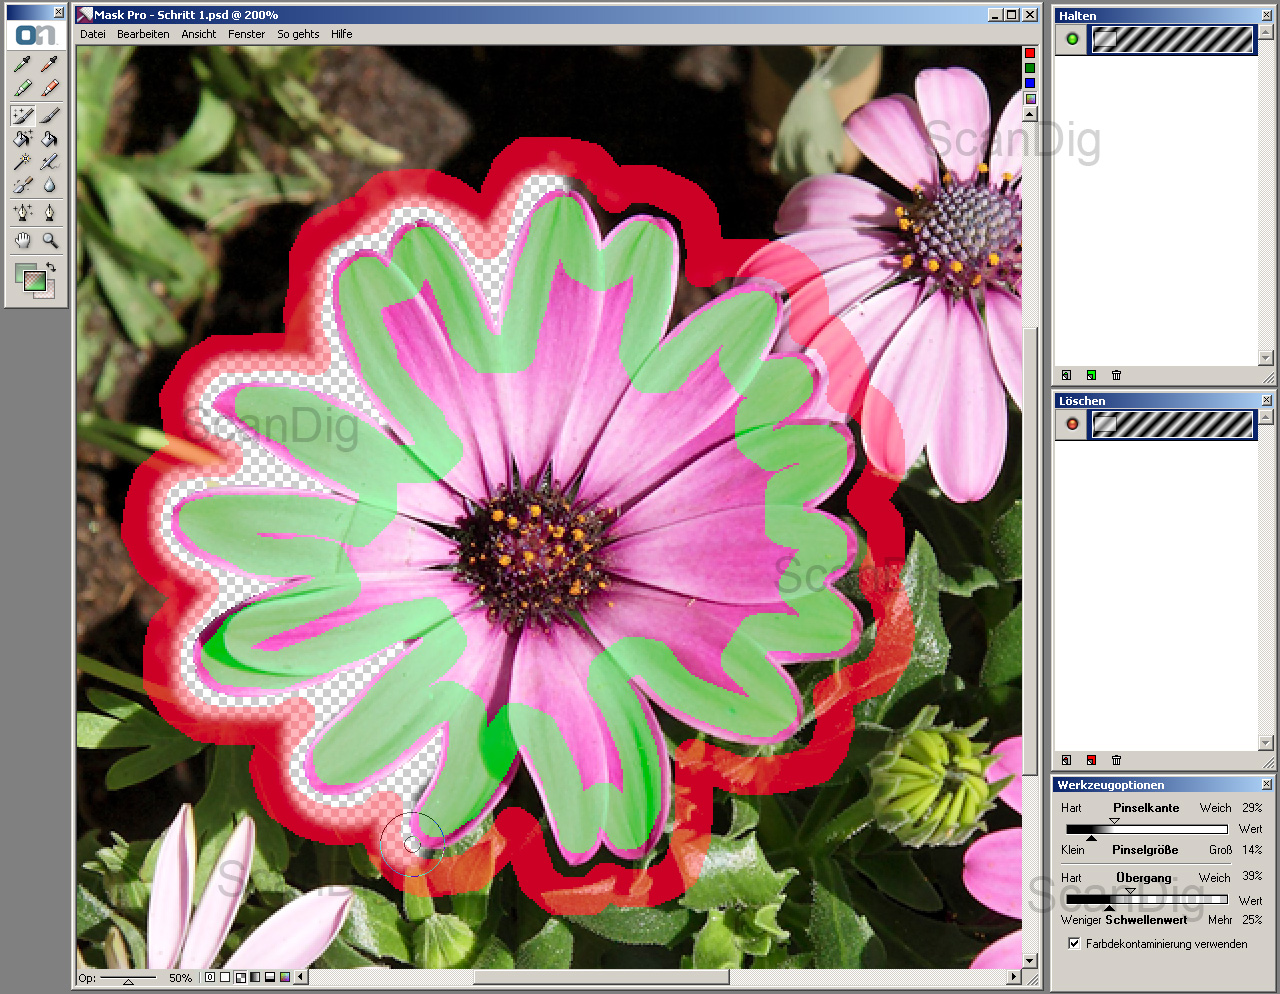Image resolution: width=1280 pixels, height=994 pixels.
Task: Select the Zoom magnifier tool
Action: coord(49,240)
